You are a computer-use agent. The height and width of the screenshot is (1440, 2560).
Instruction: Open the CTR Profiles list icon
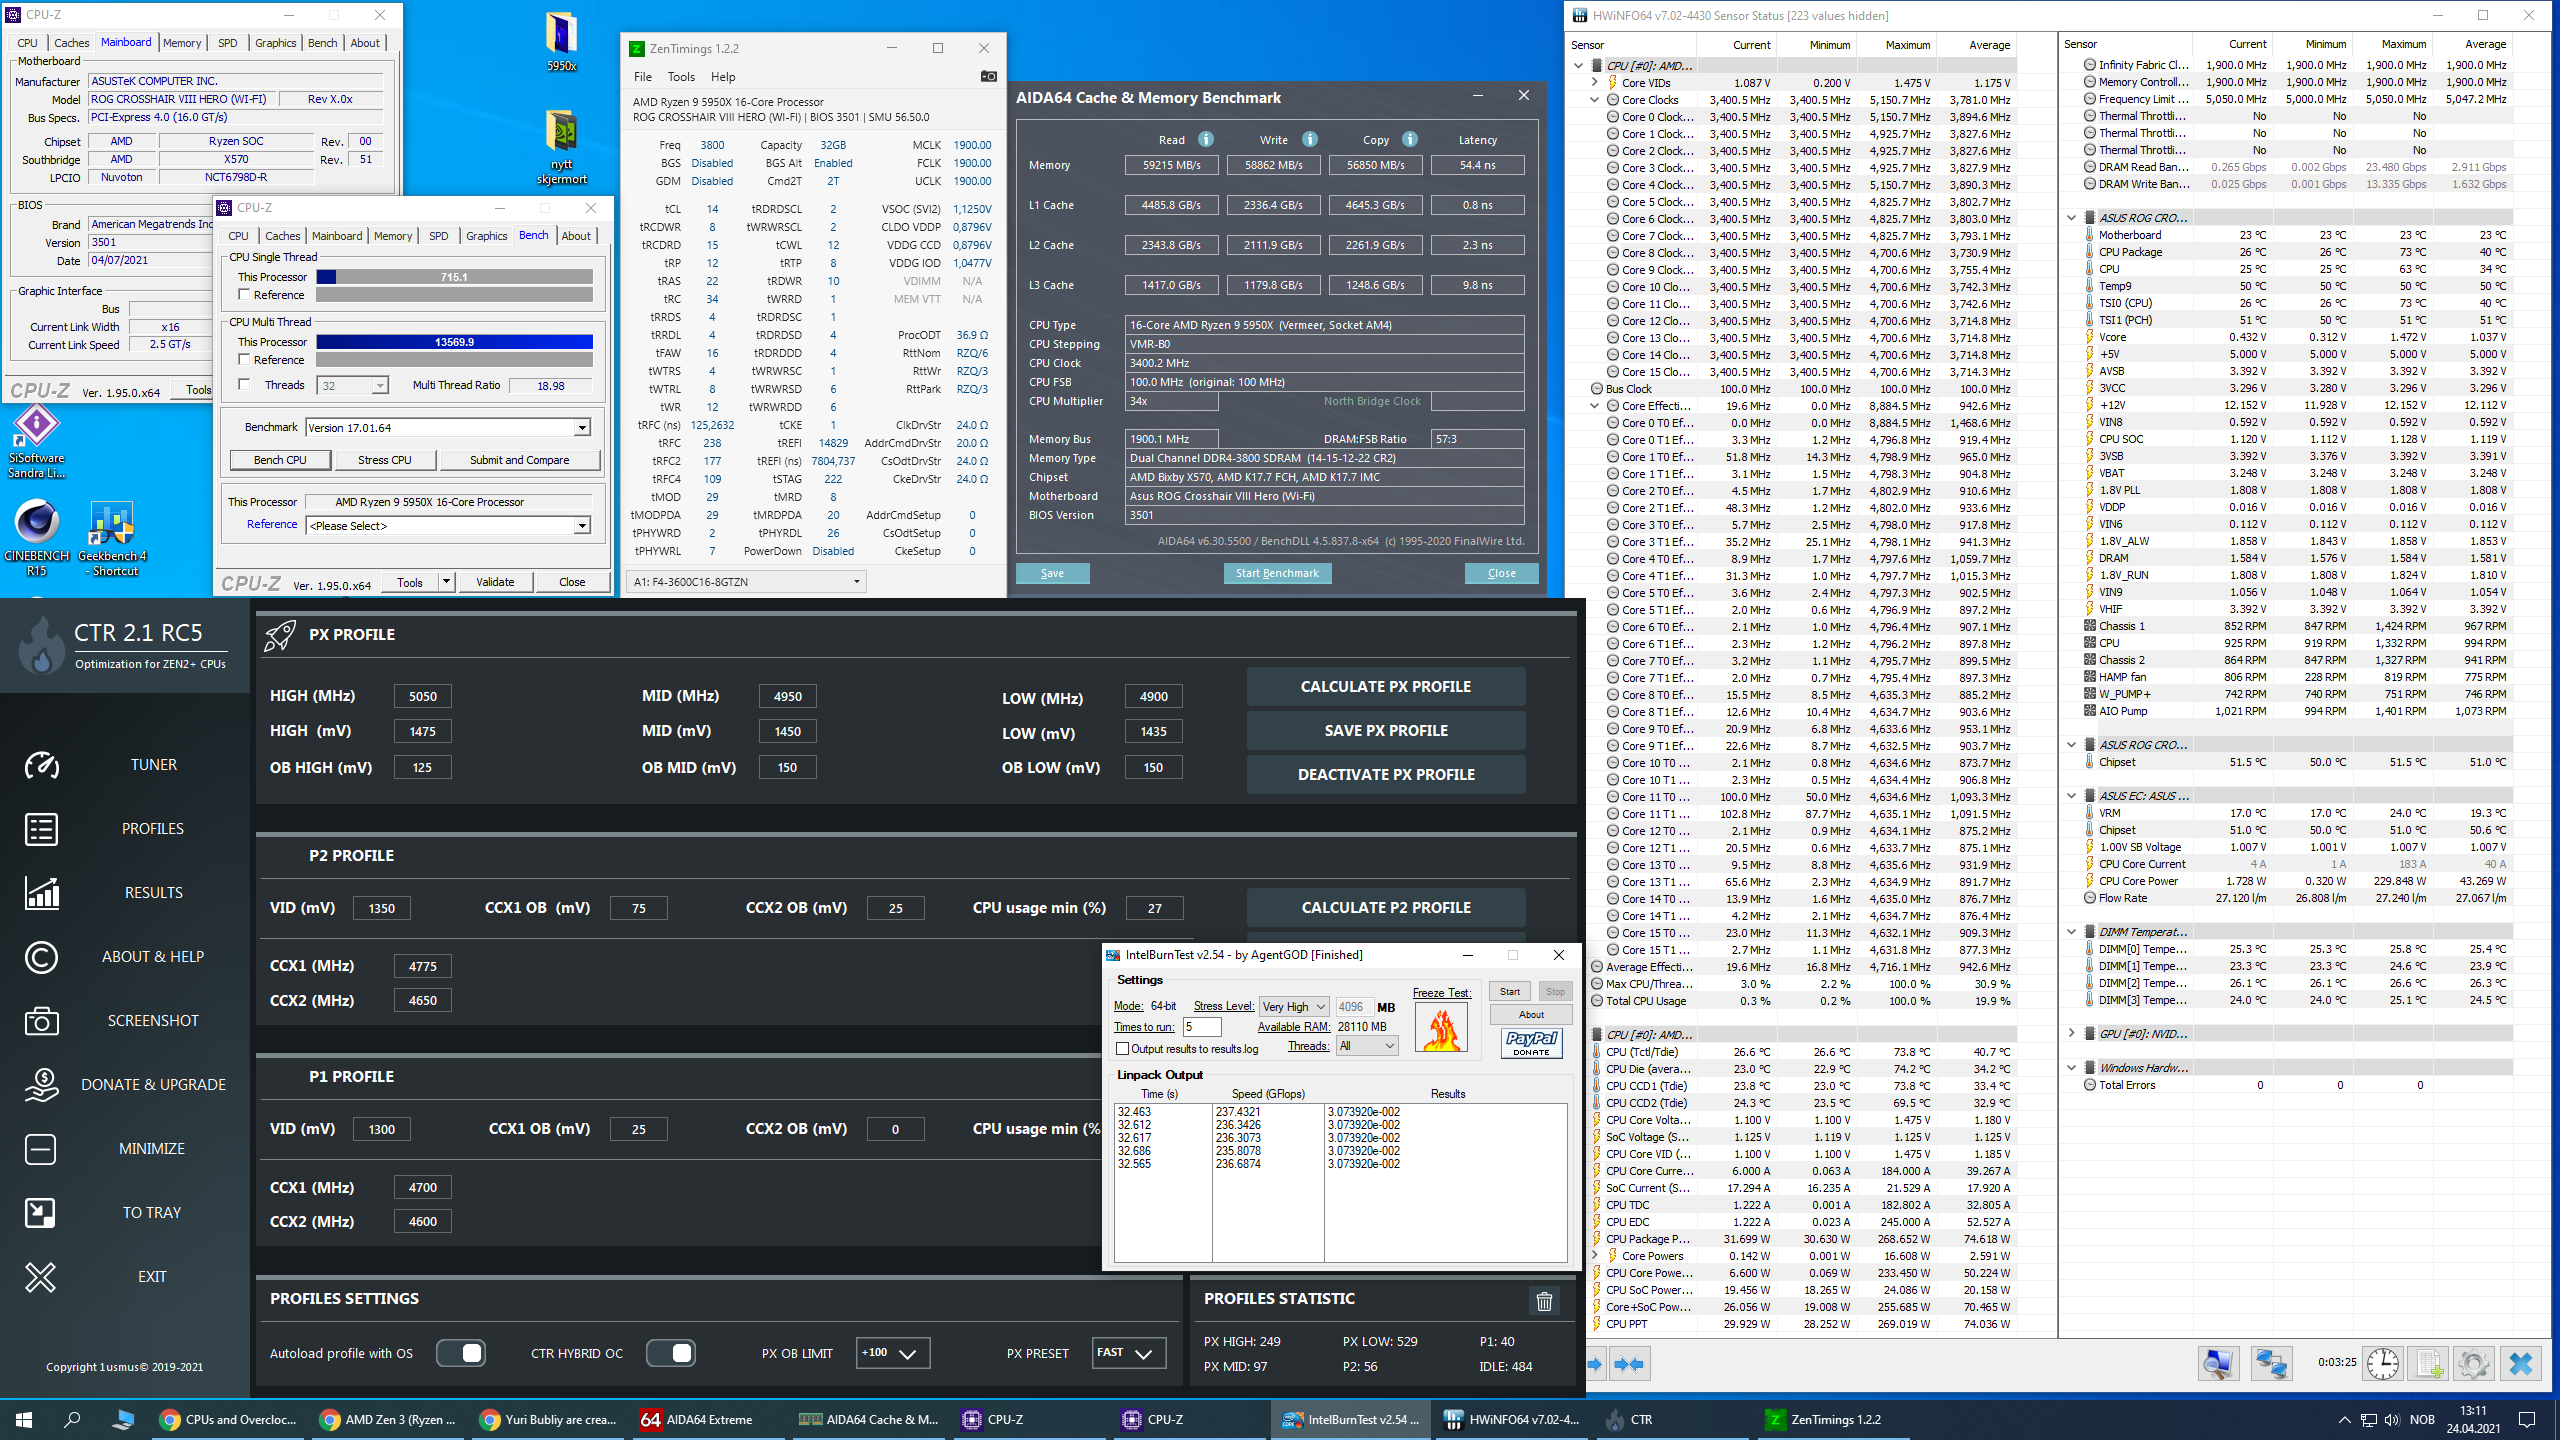[41, 829]
